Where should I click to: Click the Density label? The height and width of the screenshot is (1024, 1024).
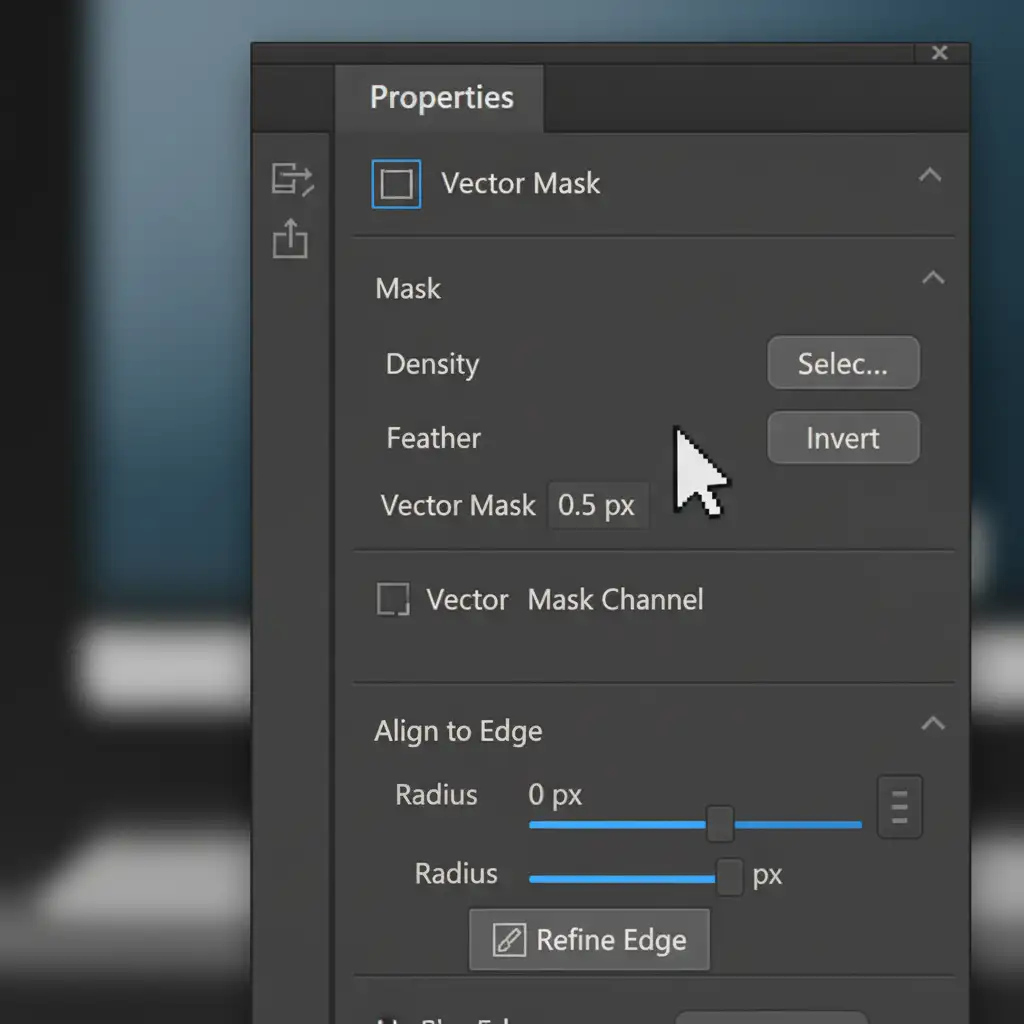pyautogui.click(x=432, y=364)
